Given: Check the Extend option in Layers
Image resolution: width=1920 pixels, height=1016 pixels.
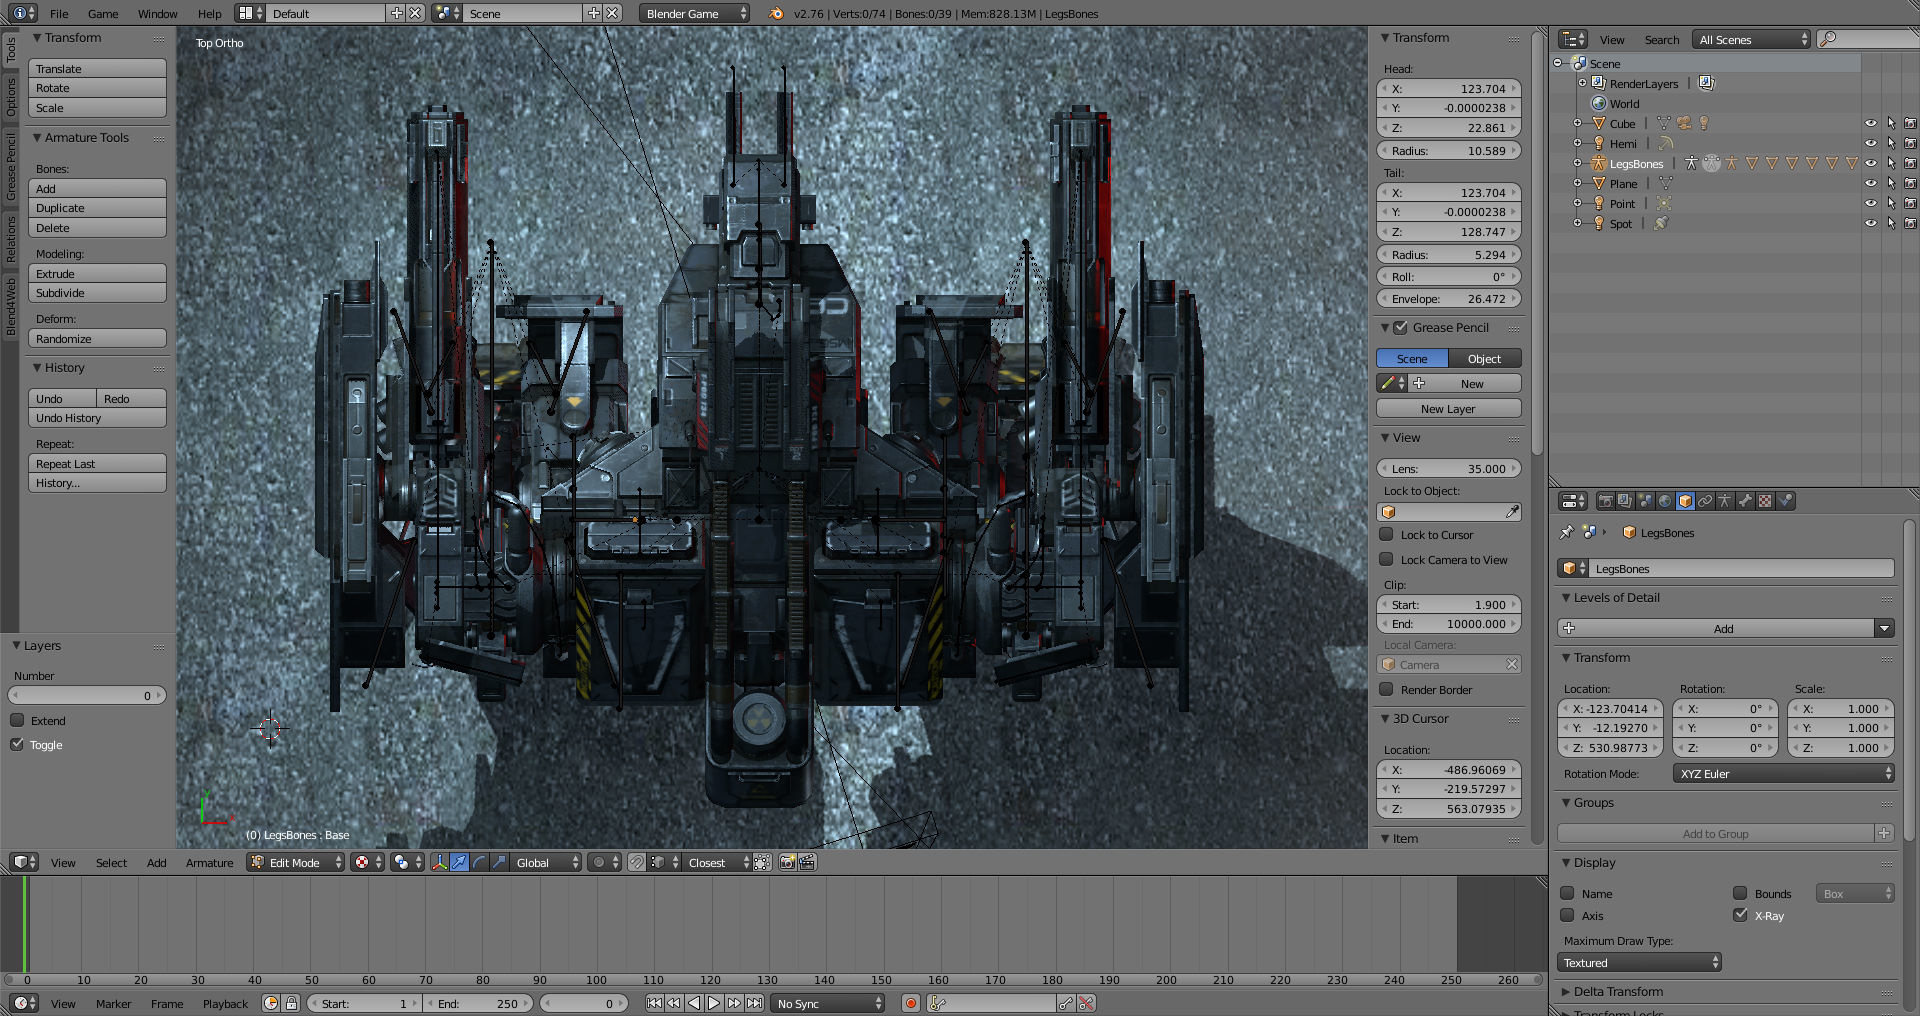Looking at the screenshot, I should (x=17, y=720).
